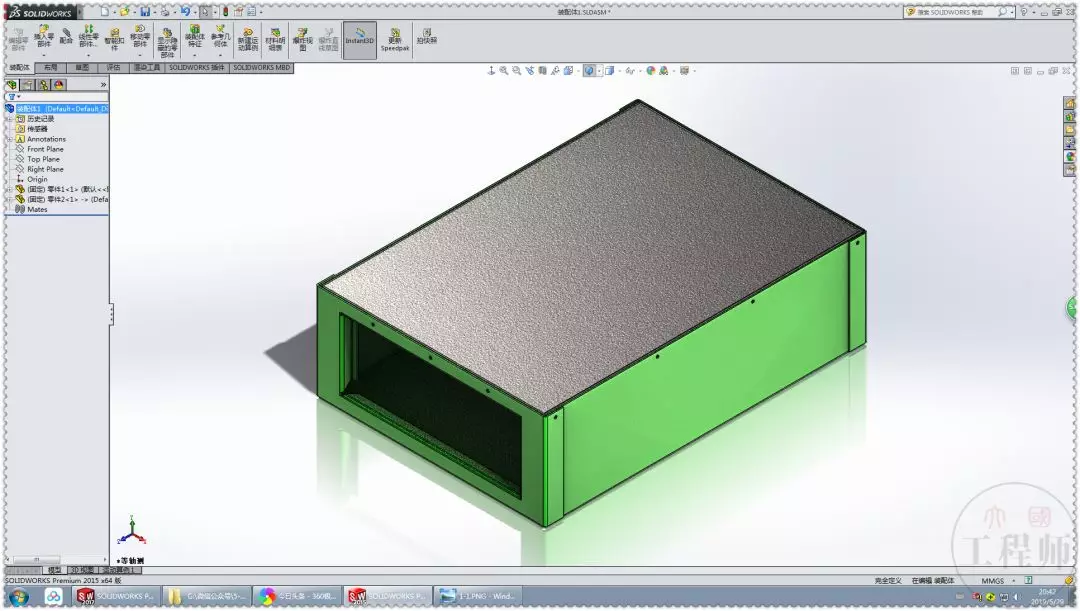
Task: Switch to the 草图 (Sketch) tab
Action: [x=82, y=68]
